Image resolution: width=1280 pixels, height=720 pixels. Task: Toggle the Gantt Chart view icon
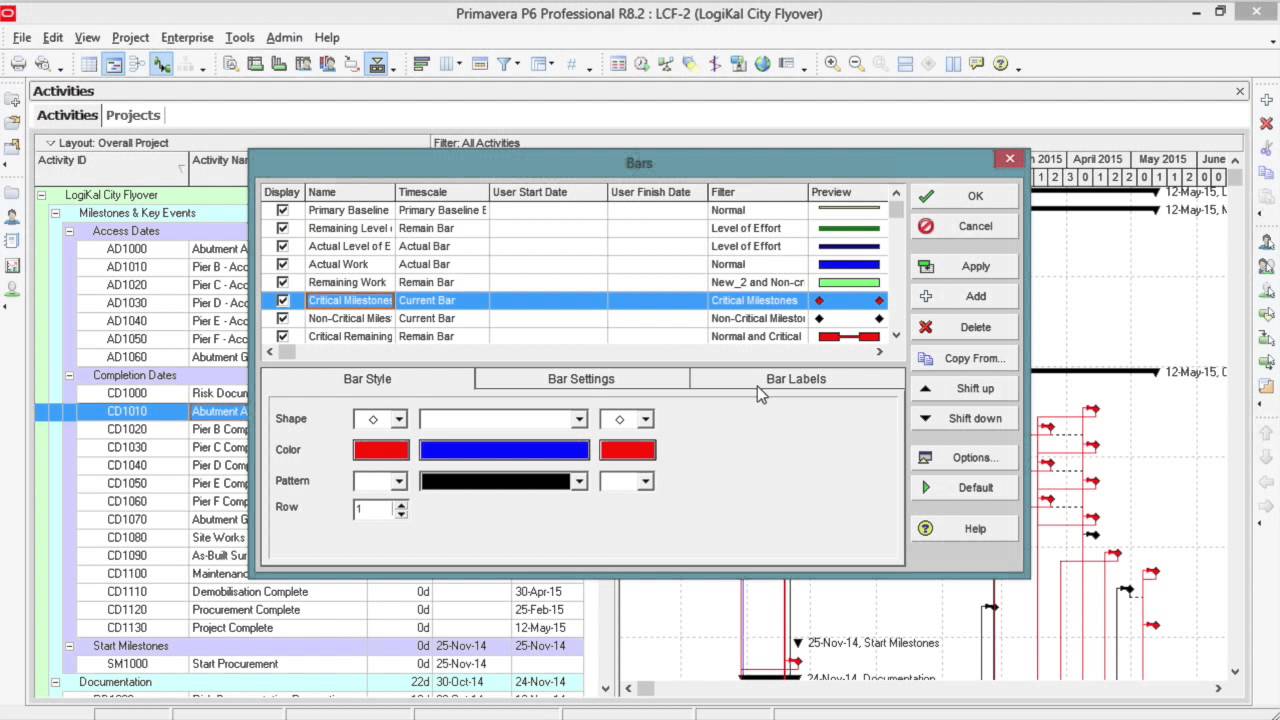coord(113,64)
